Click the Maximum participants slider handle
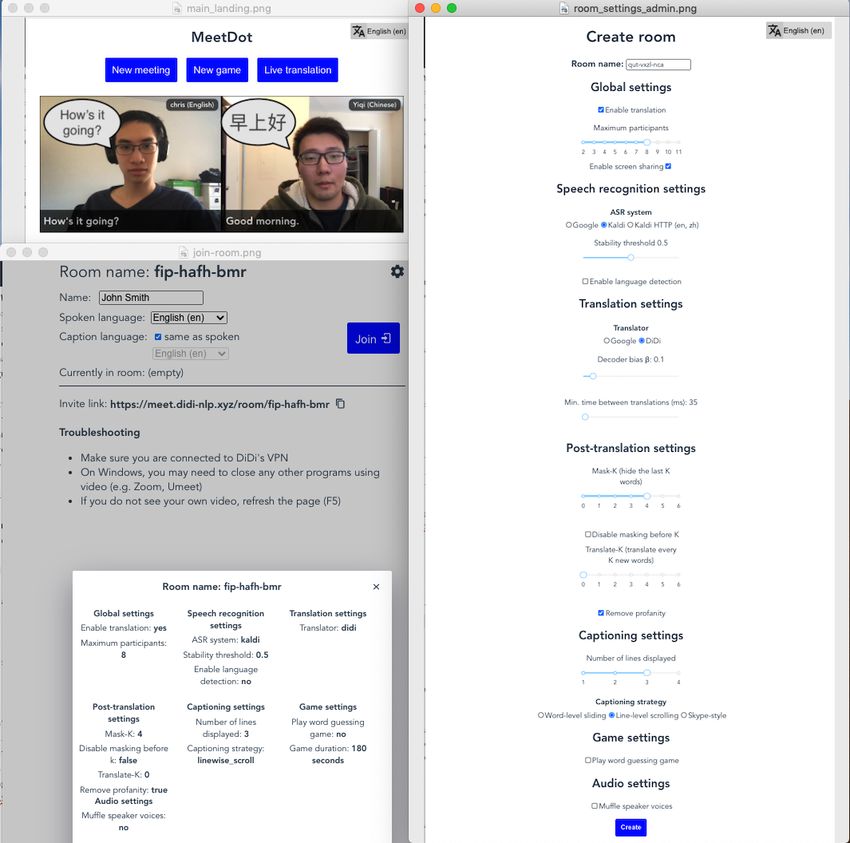Viewport: 850px width, 843px height. (x=647, y=142)
